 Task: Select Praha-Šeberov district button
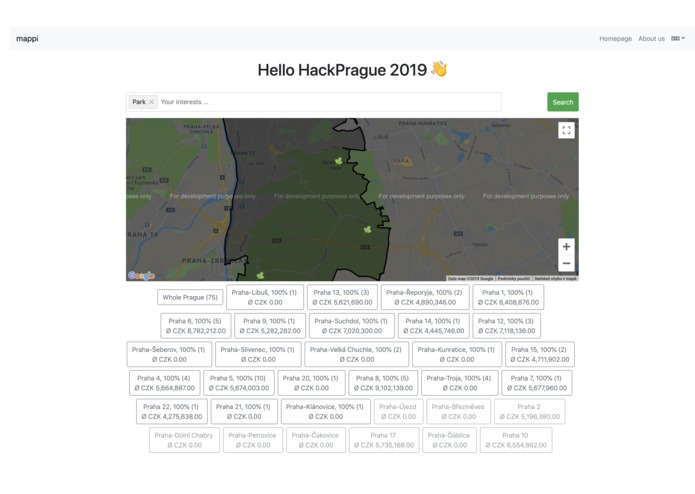coord(169,354)
